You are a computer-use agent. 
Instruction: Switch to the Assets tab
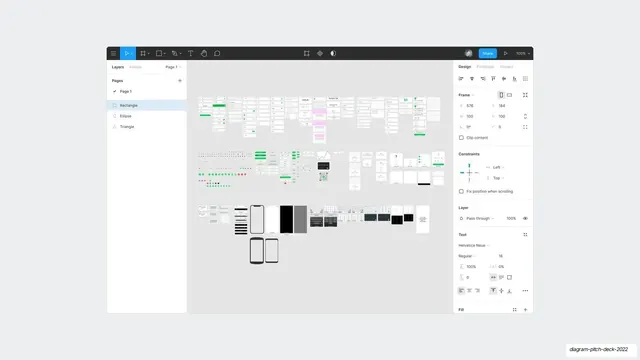(136, 67)
